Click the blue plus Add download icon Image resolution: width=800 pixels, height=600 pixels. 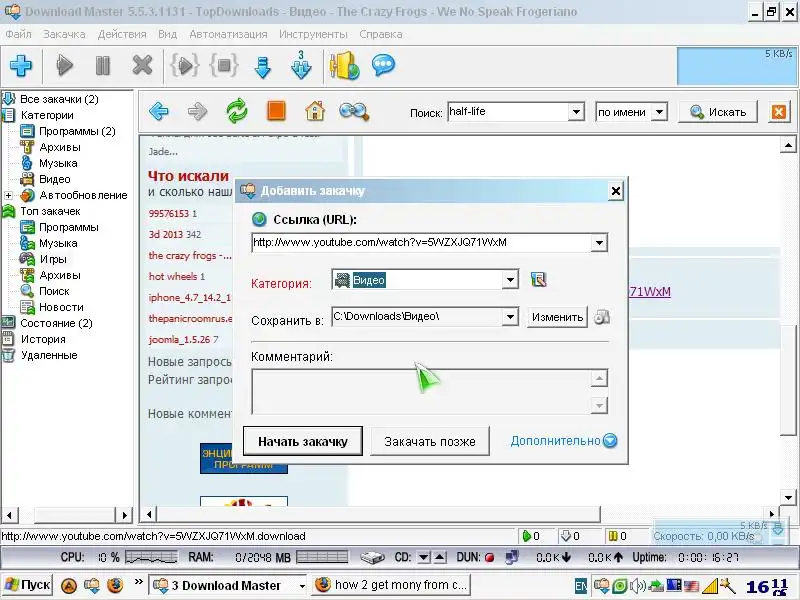[21, 65]
